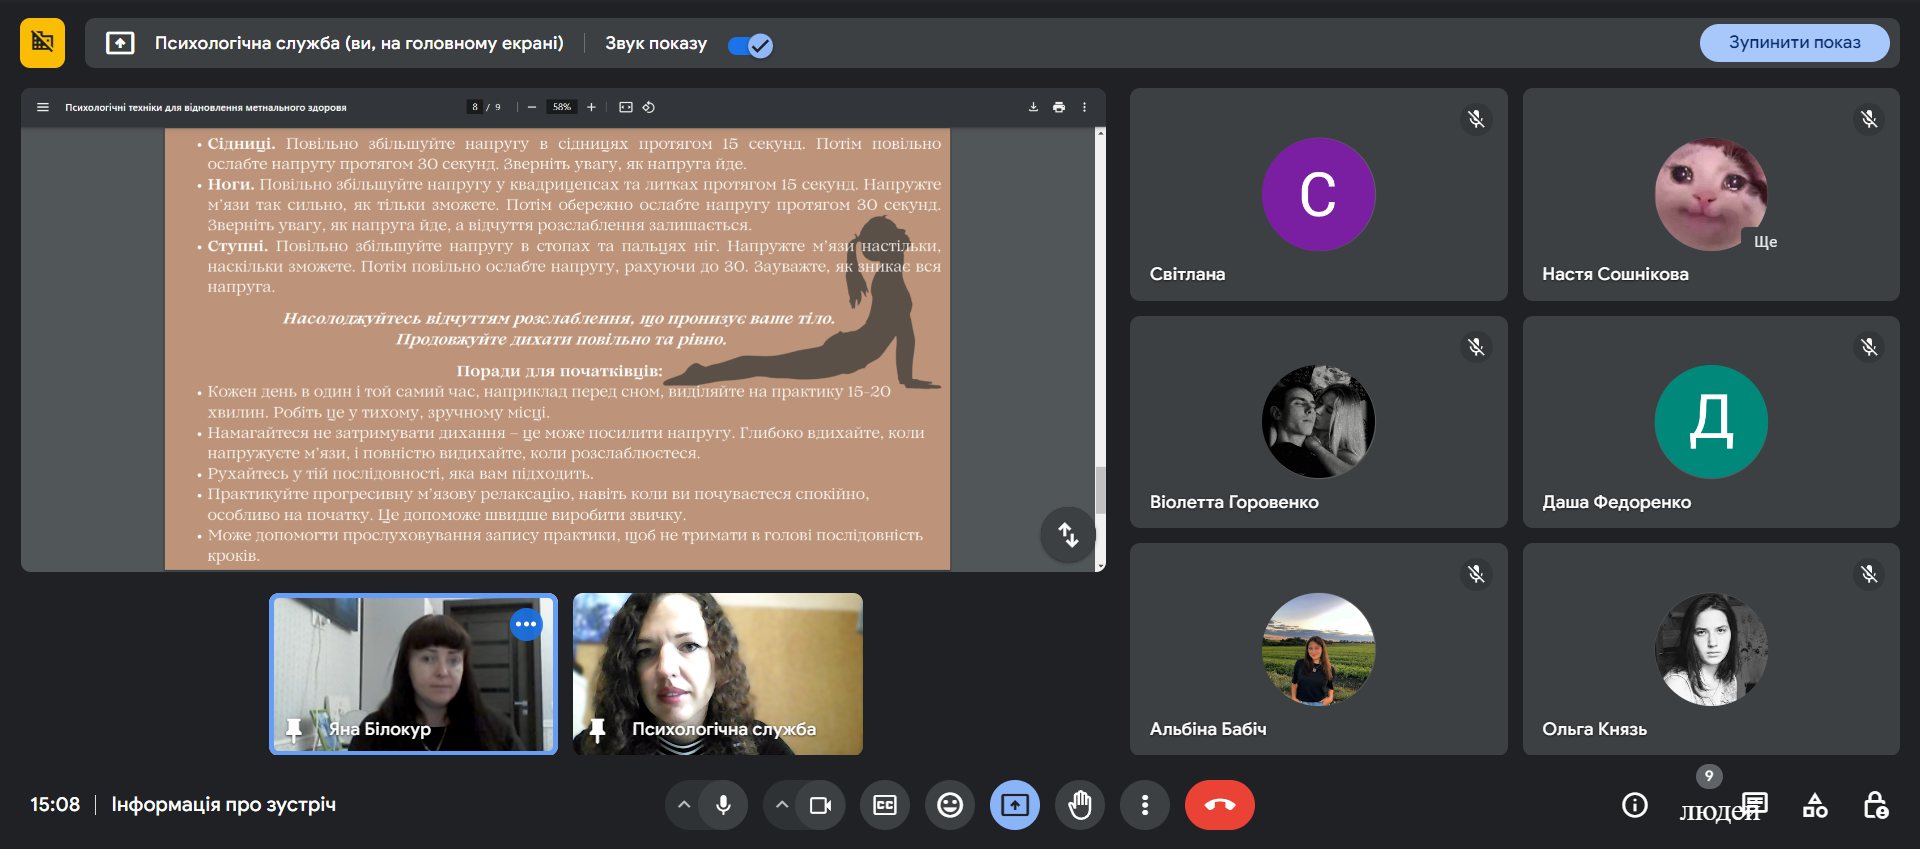The width and height of the screenshot is (1920, 849).
Task: Open the three-dot more options menu in call bar
Action: click(1145, 805)
